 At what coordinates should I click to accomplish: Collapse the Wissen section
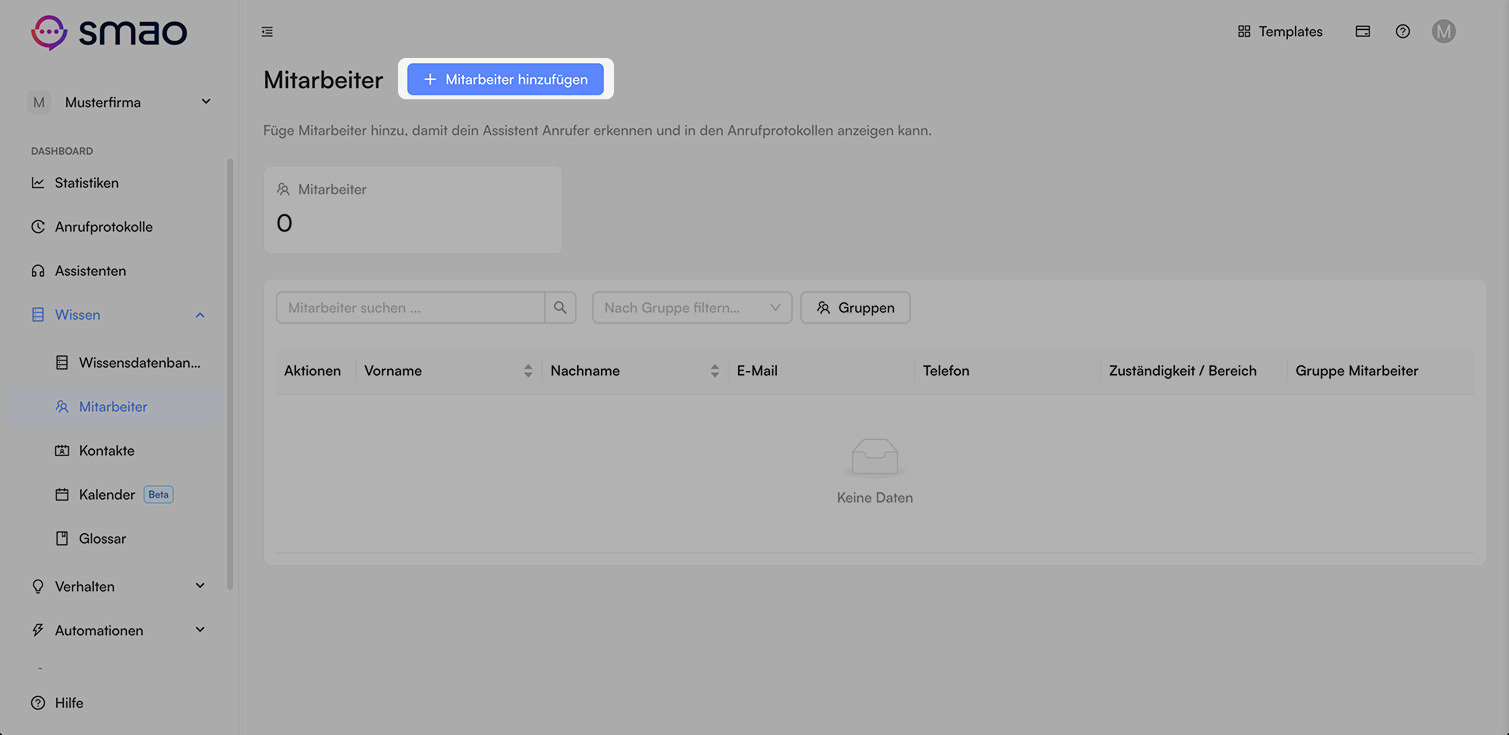[118, 315]
